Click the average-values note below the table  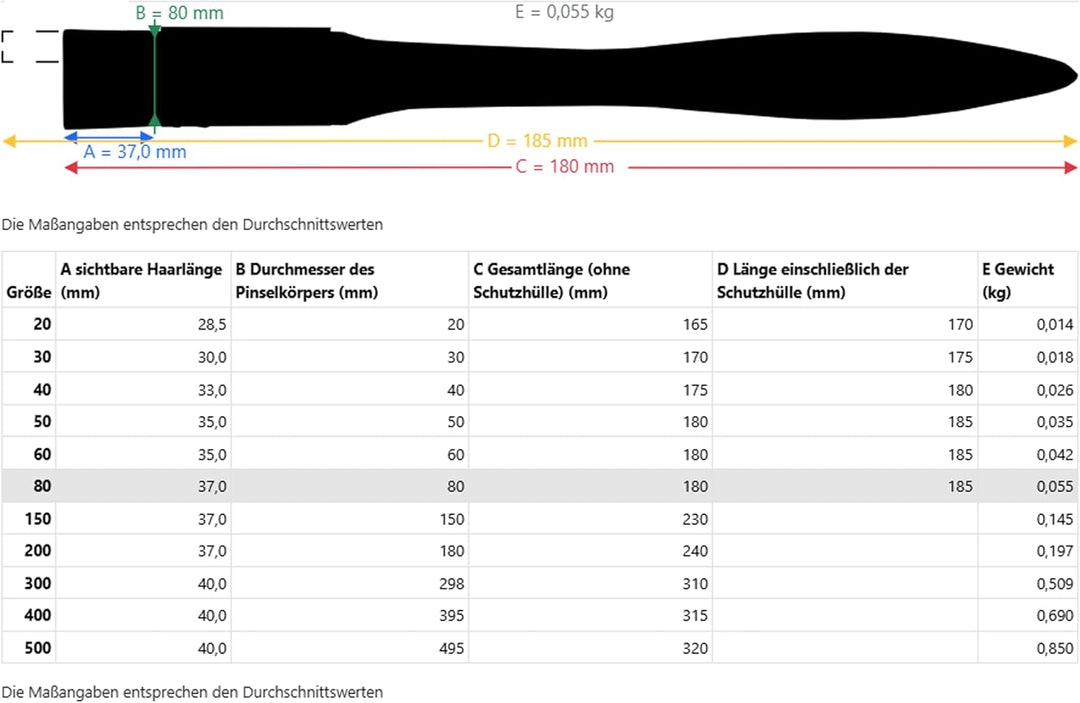192,692
